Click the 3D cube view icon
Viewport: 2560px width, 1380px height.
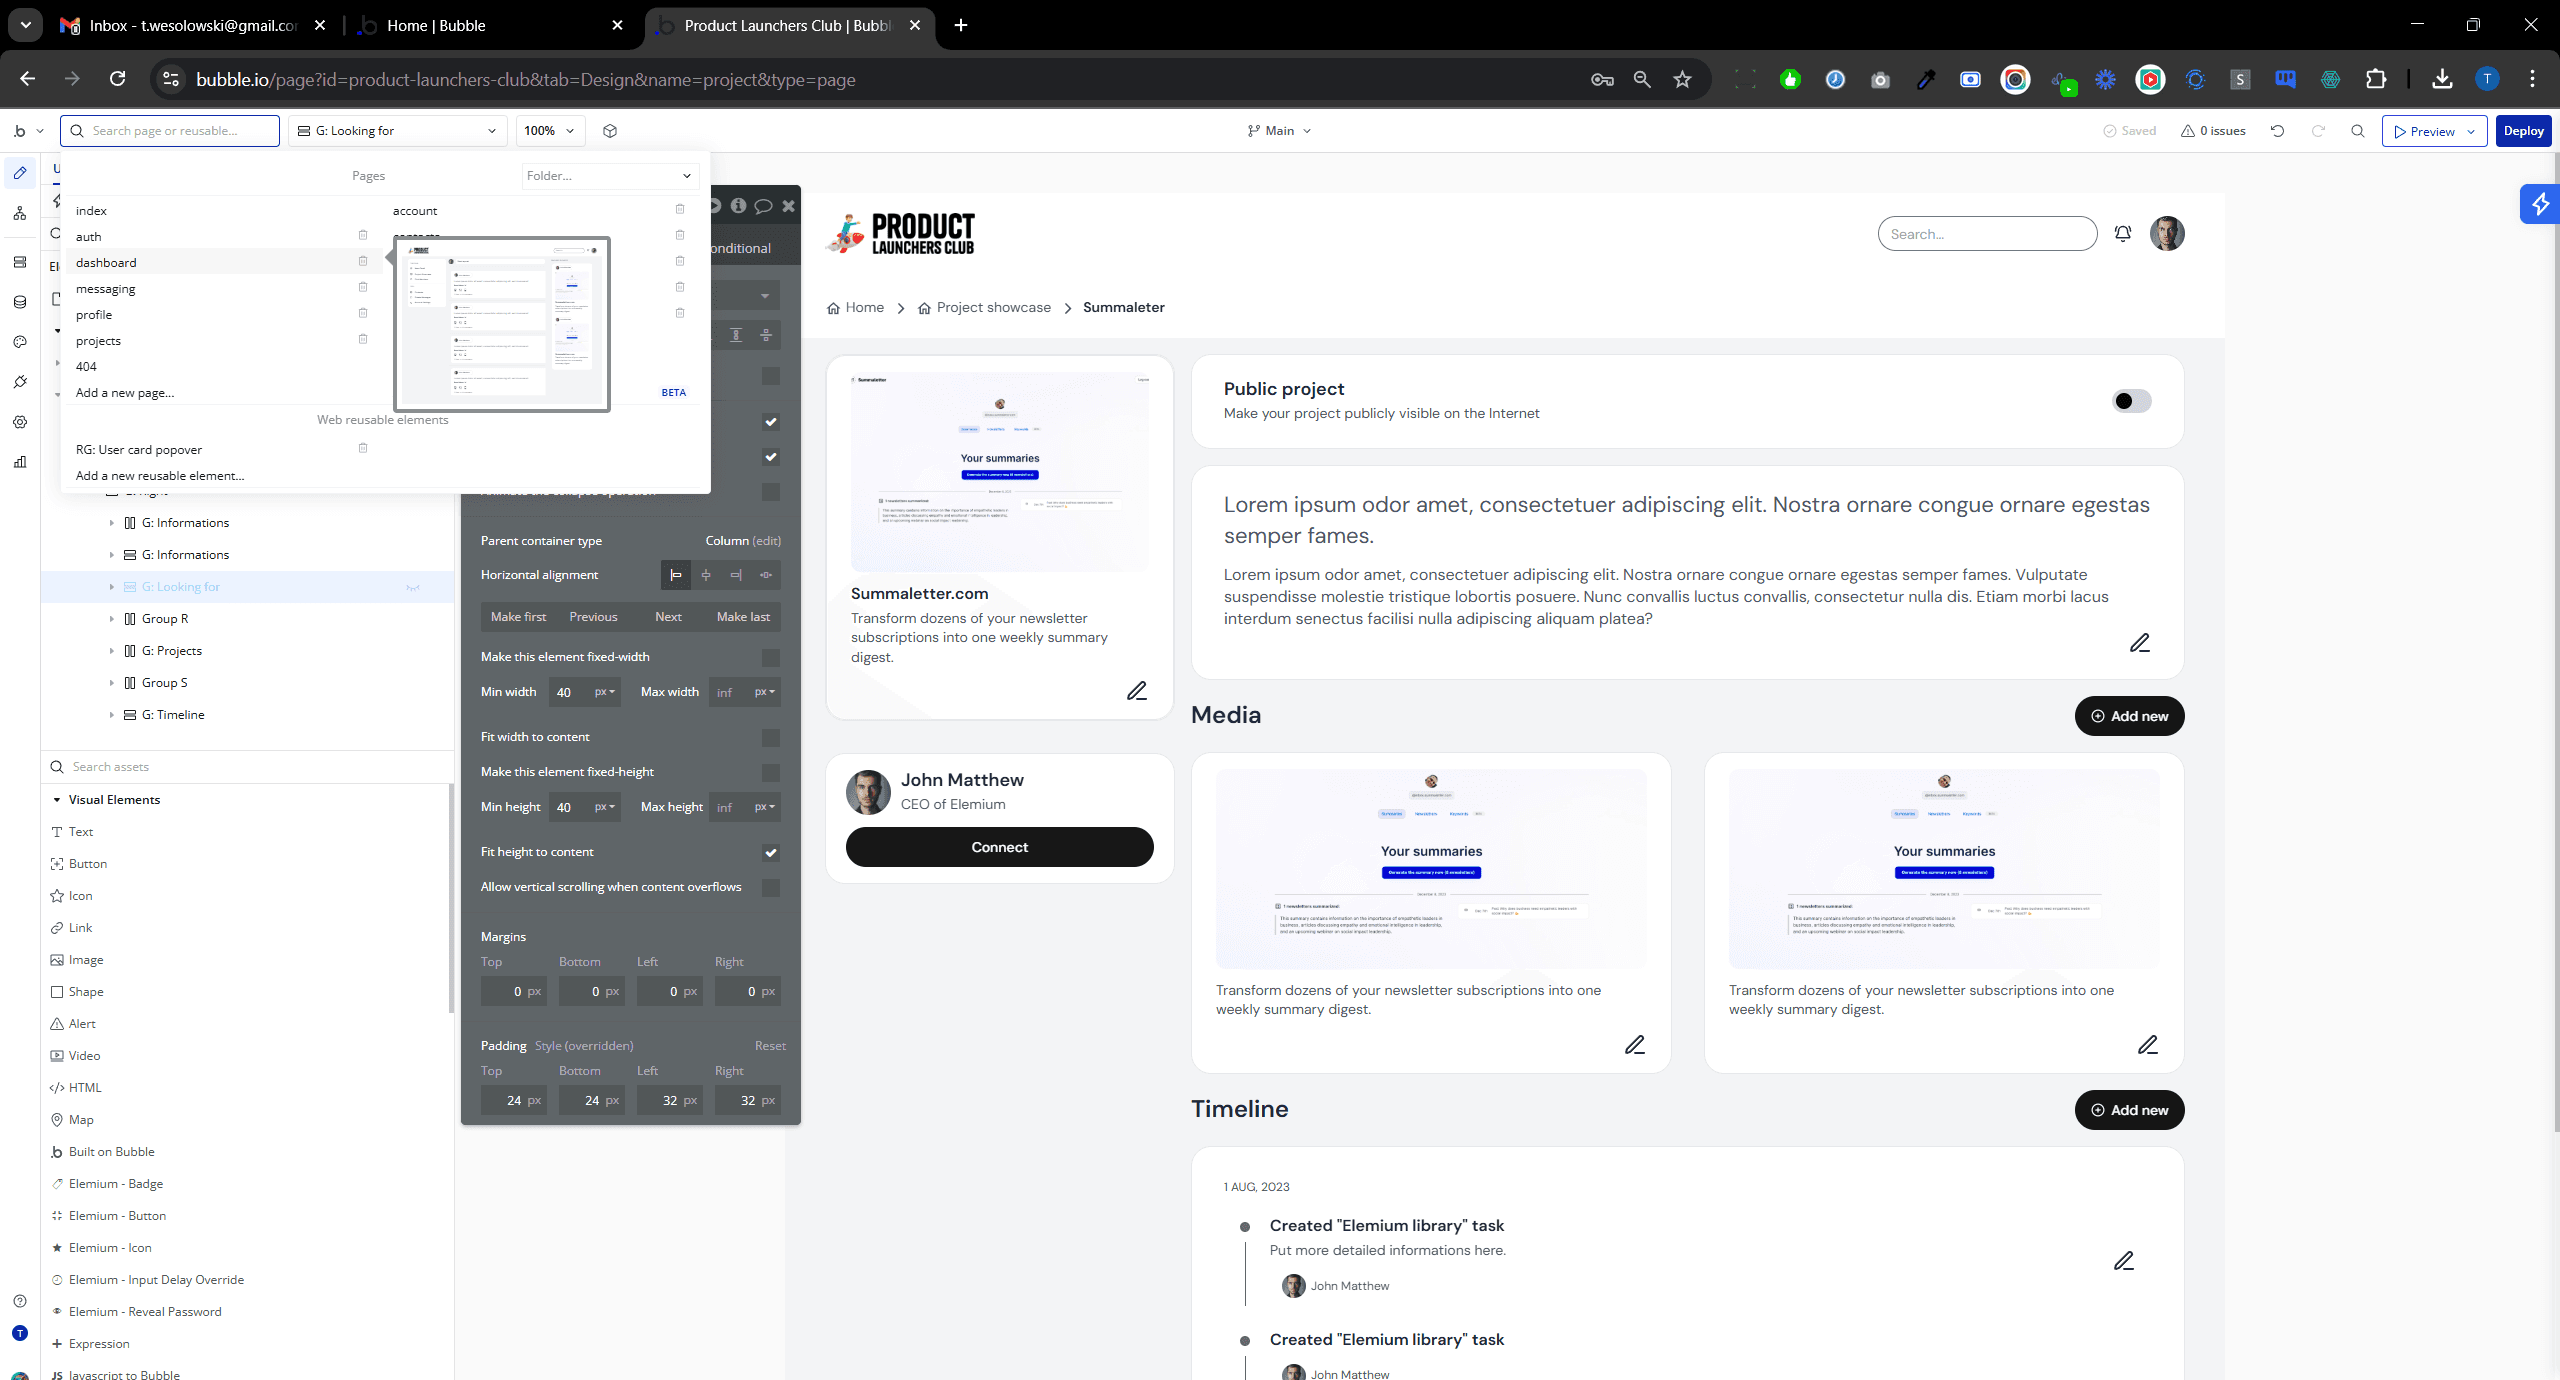610,131
